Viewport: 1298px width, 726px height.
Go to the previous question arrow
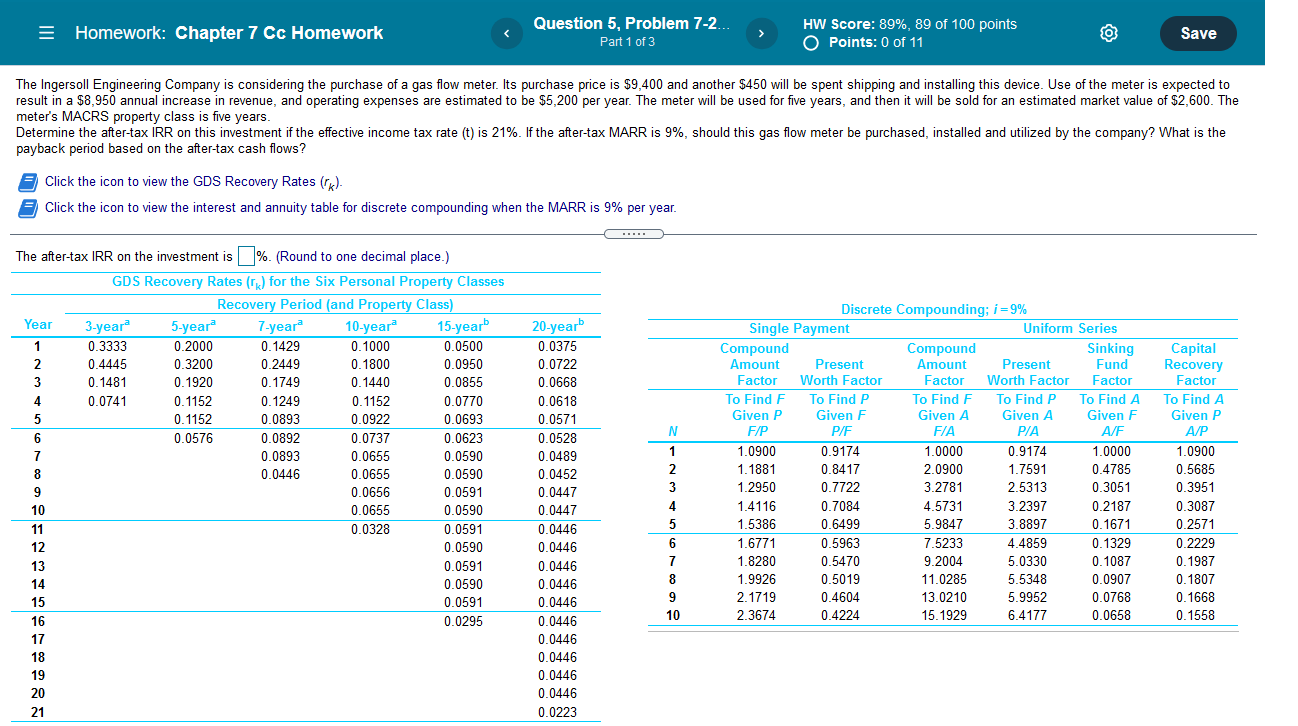point(505,34)
